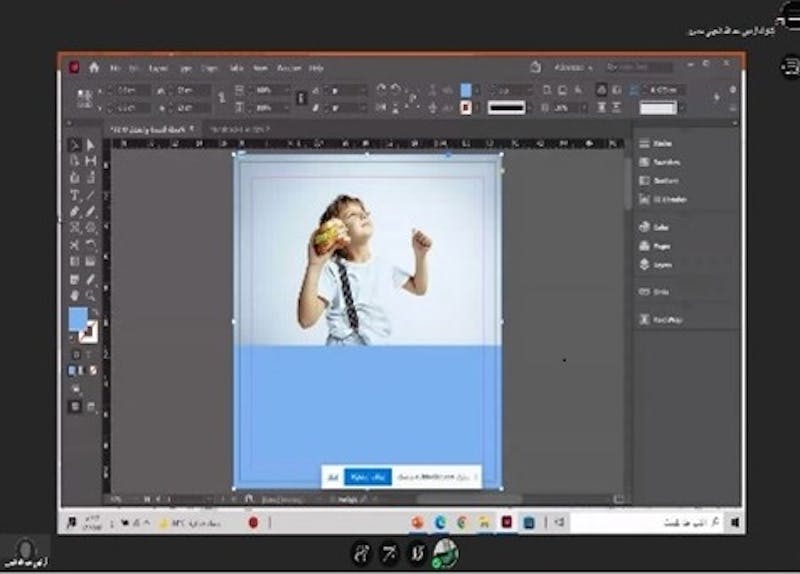The height and width of the screenshot is (574, 800).
Task: Open the Help menu
Action: point(316,68)
